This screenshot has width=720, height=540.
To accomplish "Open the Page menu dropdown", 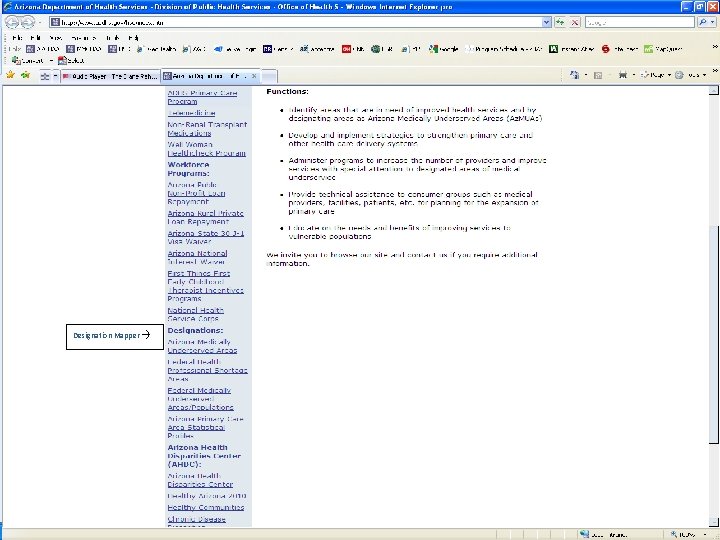I will click(x=656, y=75).
